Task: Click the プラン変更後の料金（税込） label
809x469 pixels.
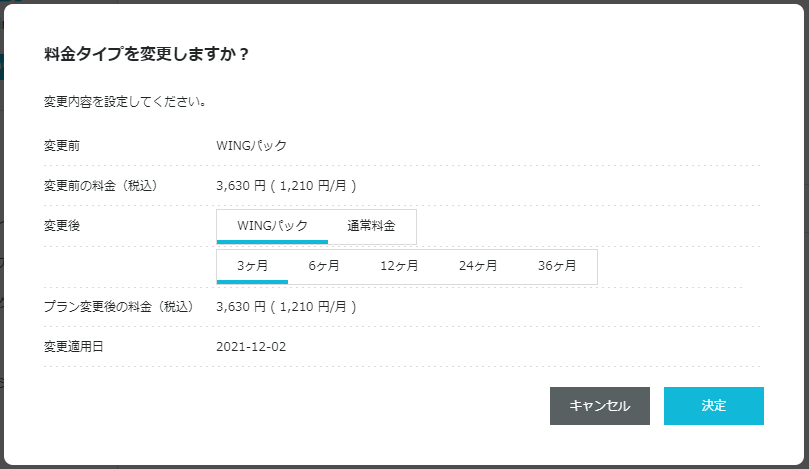Action: (x=118, y=306)
